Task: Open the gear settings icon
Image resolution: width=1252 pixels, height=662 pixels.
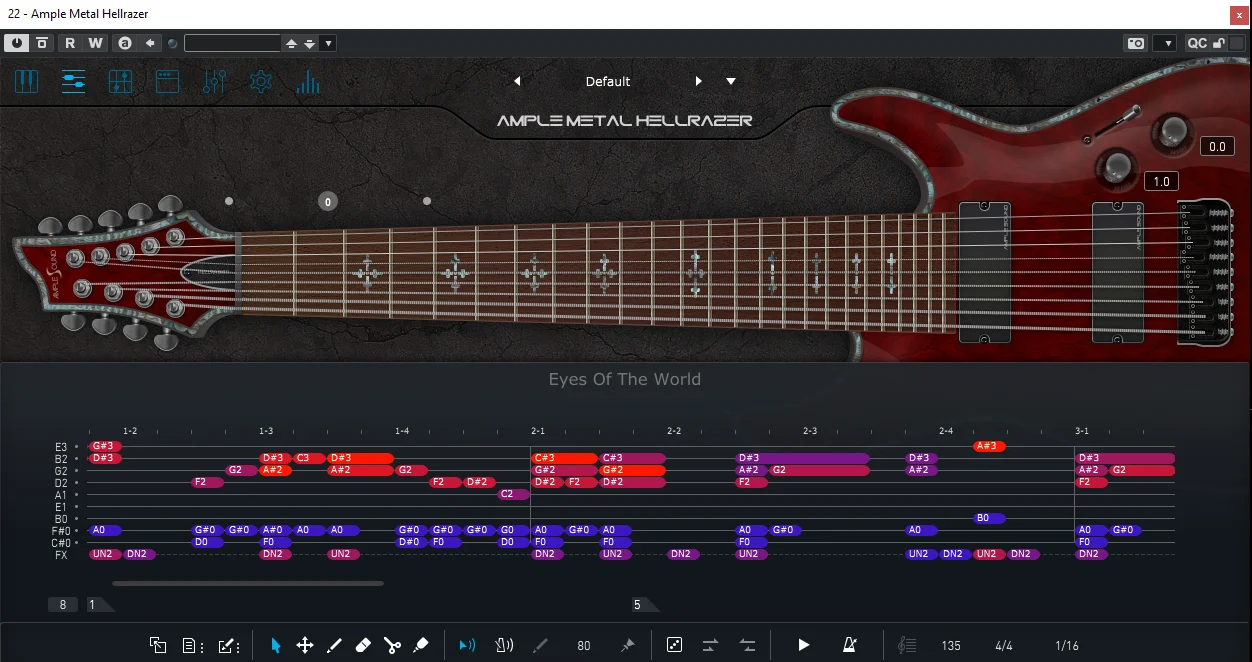Action: (x=261, y=82)
